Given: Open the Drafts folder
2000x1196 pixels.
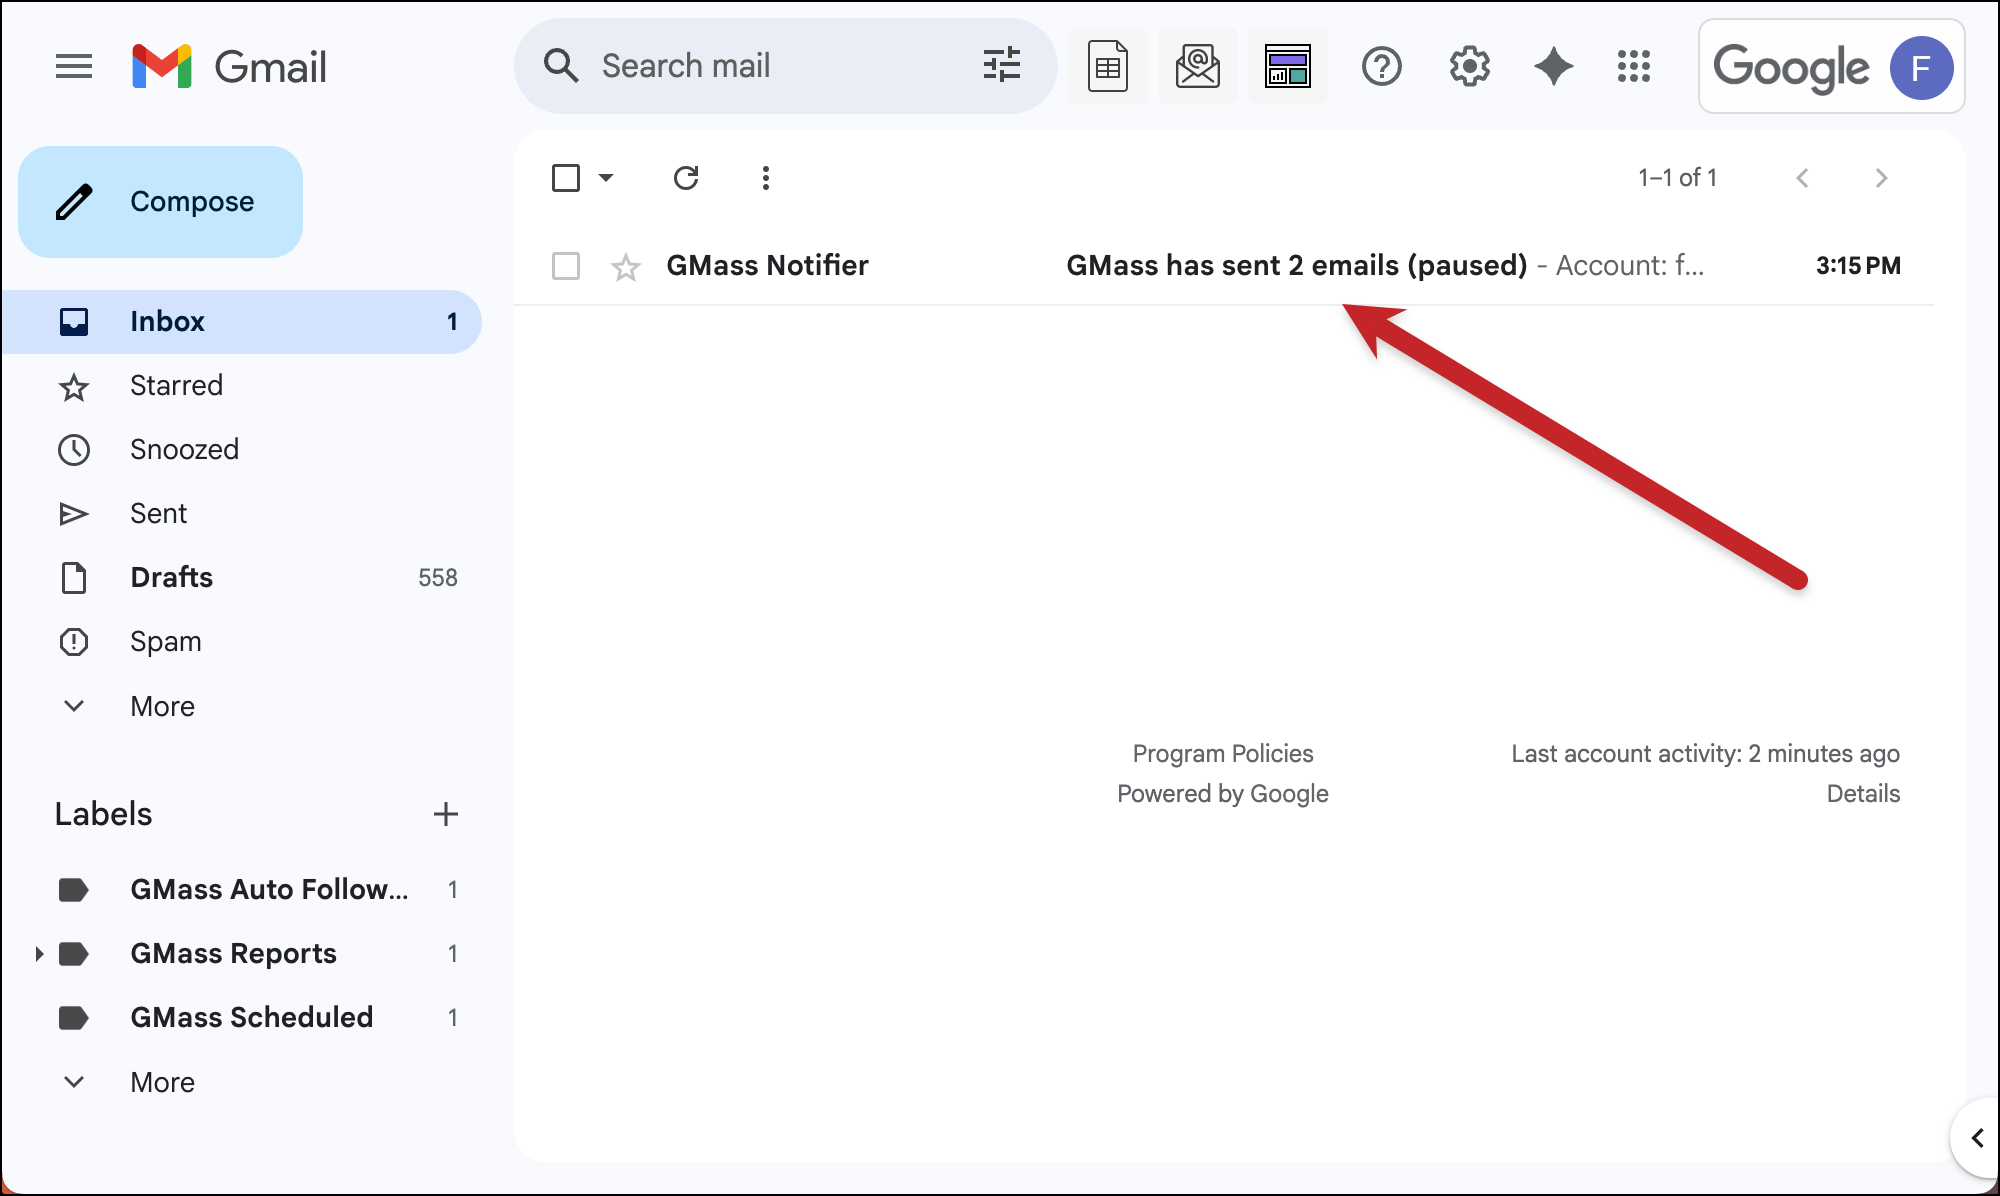Looking at the screenshot, I should [171, 578].
